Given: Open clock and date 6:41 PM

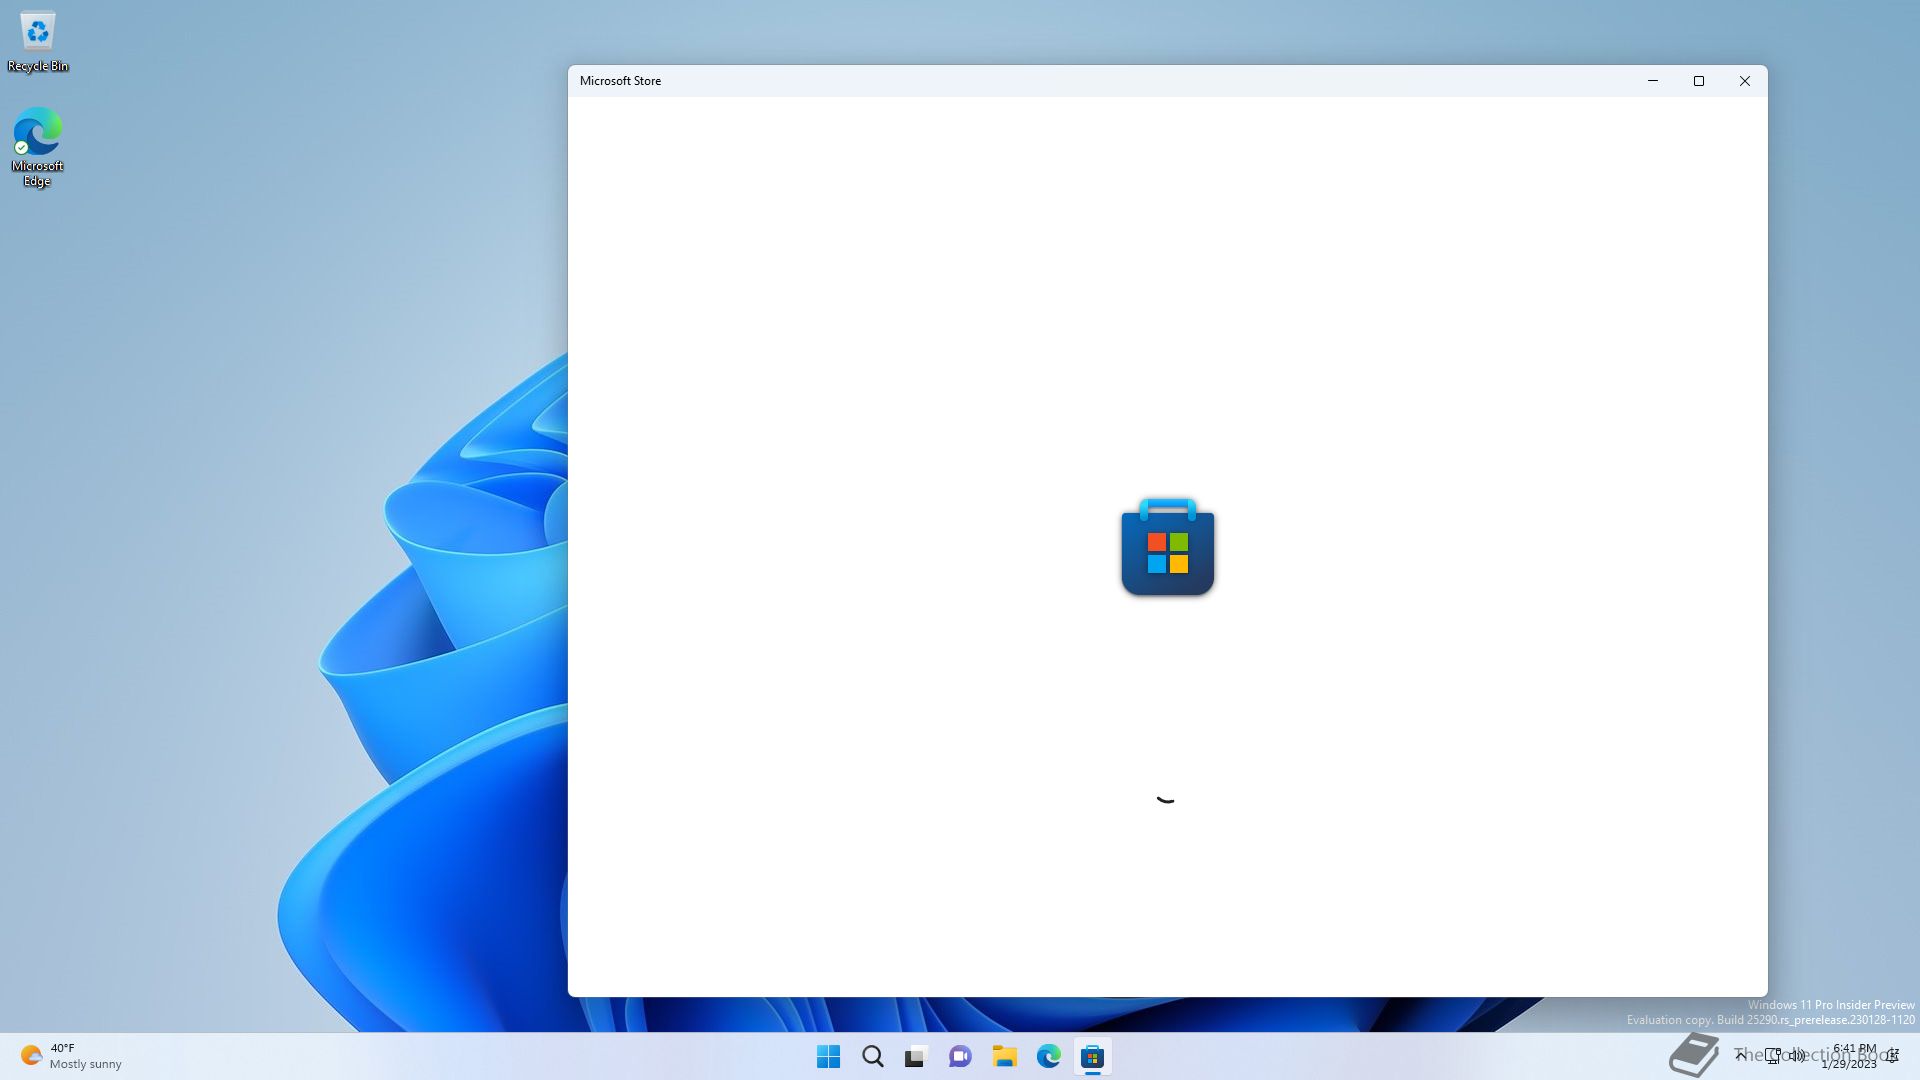Looking at the screenshot, I should click(x=1851, y=1056).
